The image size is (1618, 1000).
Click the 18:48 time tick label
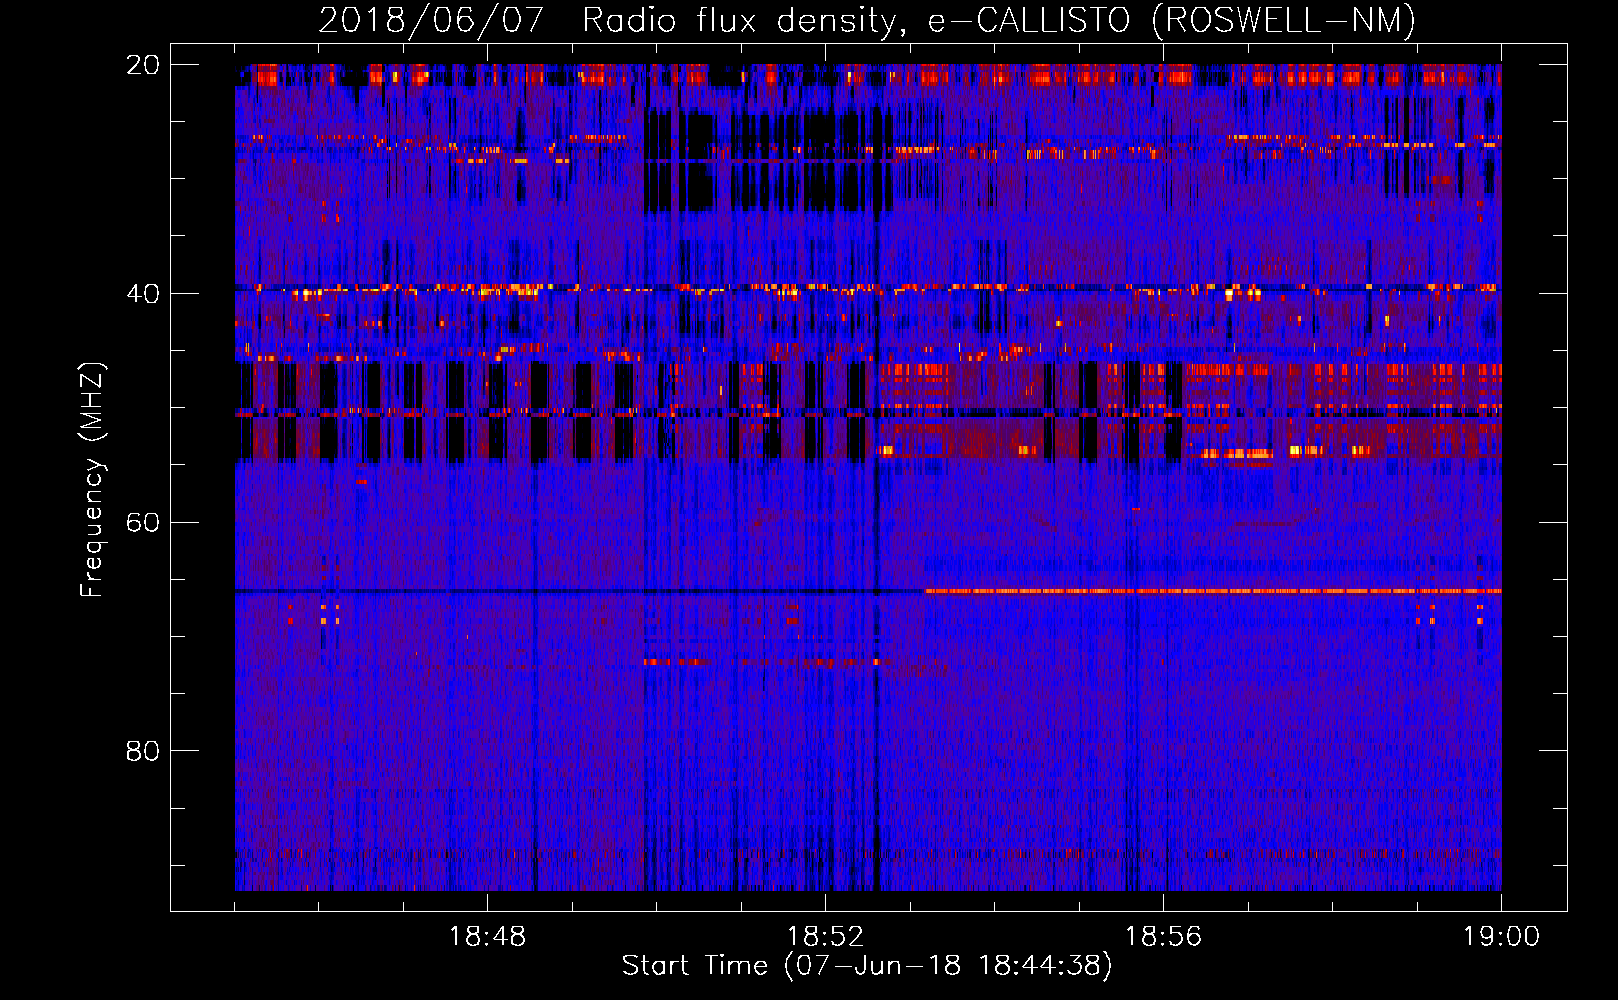[x=487, y=937]
